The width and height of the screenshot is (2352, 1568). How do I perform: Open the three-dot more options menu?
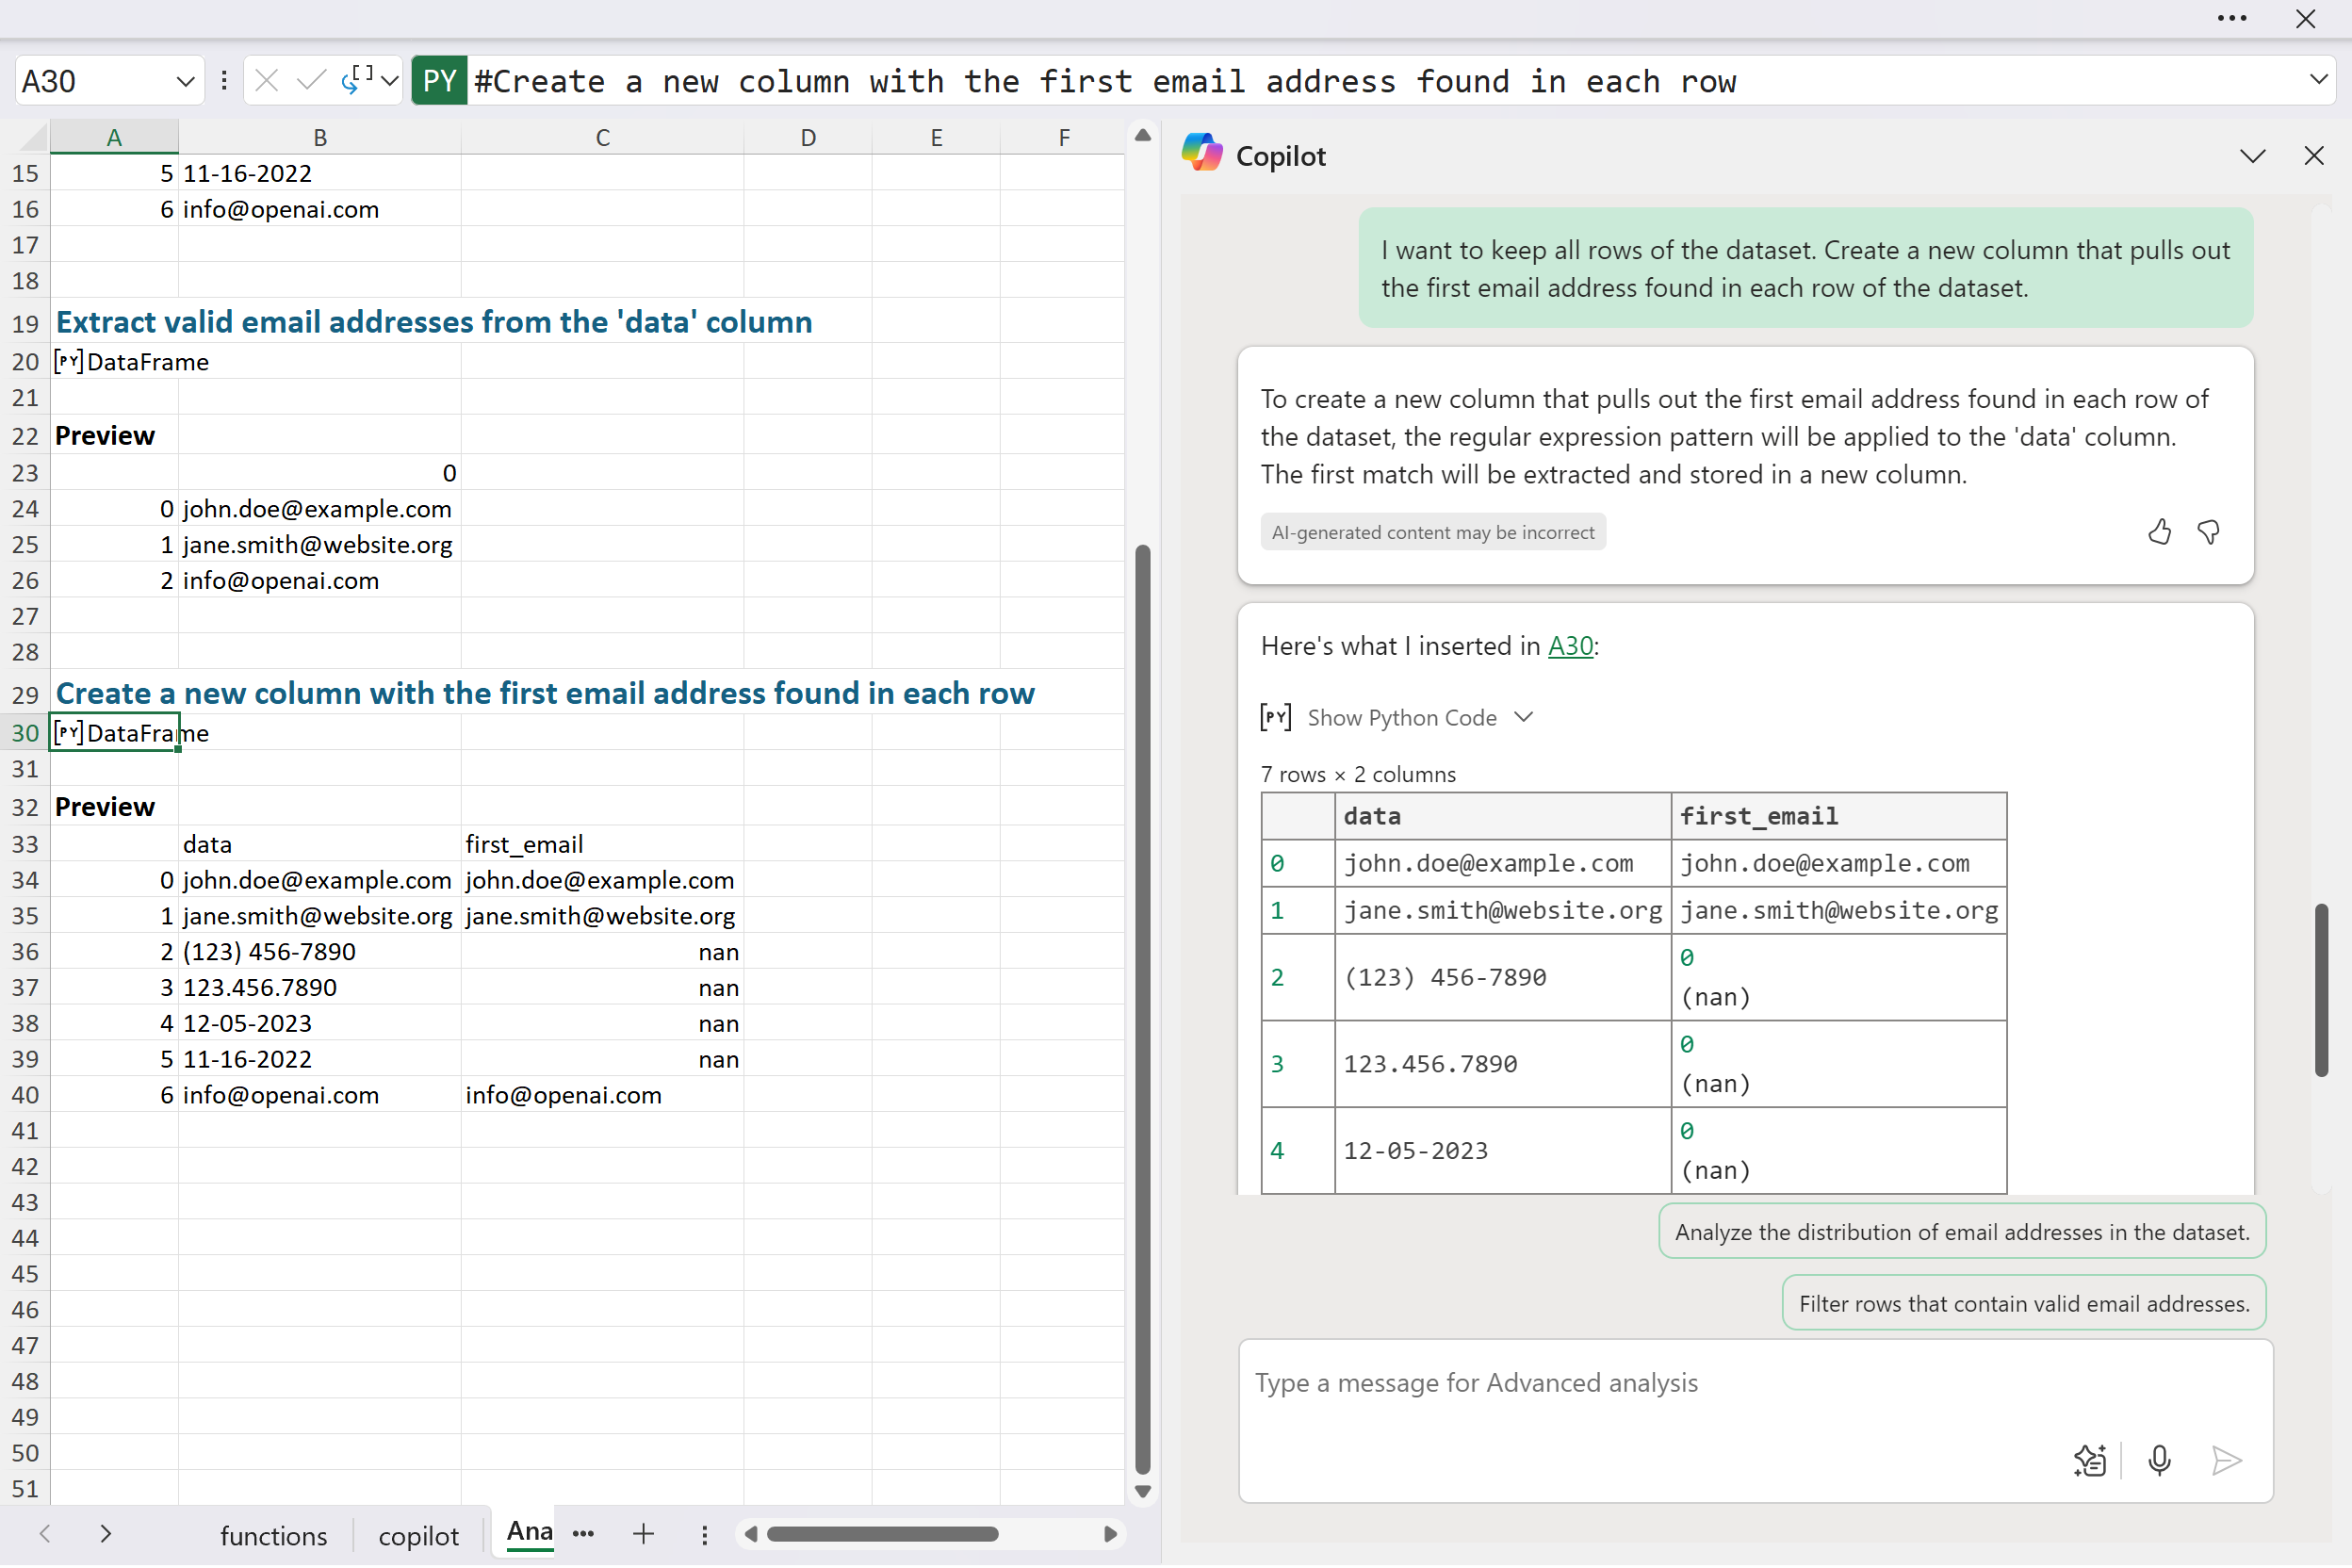pos(2231,18)
